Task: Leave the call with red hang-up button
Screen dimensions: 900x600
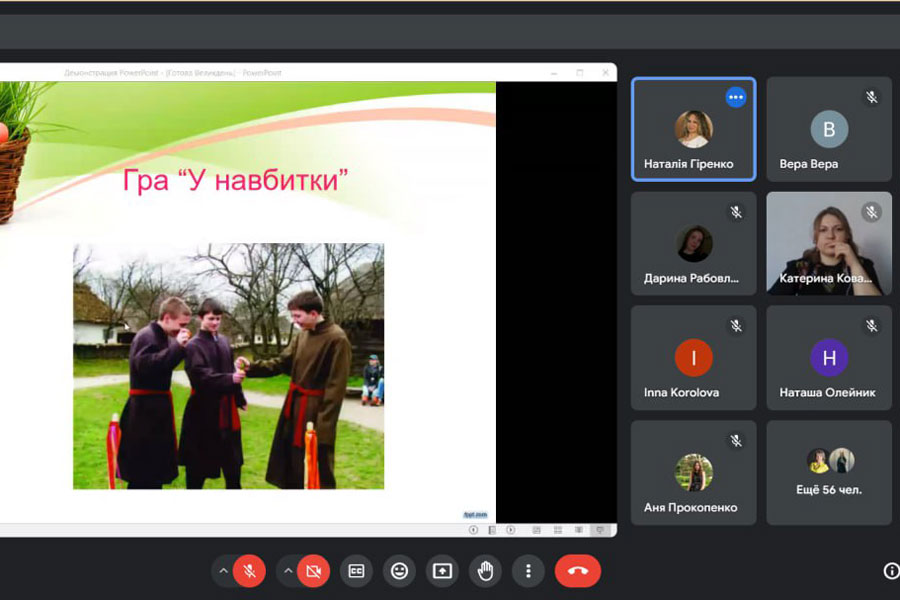Action: [577, 571]
